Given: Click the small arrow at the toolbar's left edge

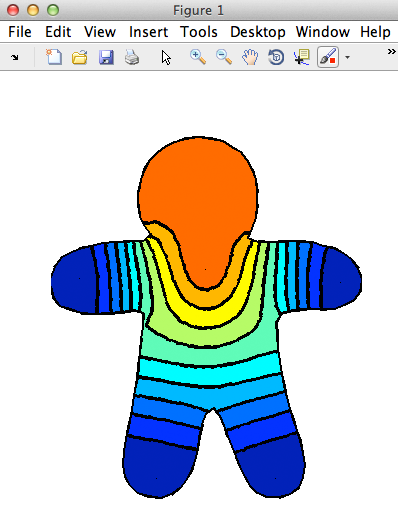Looking at the screenshot, I should (14, 58).
